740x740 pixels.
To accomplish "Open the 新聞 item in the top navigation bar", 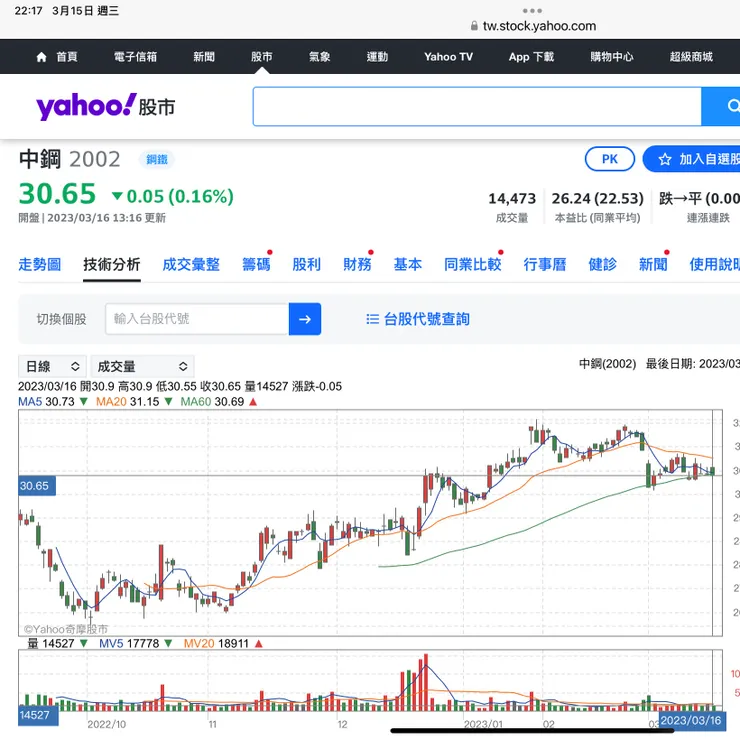I will click(204, 57).
